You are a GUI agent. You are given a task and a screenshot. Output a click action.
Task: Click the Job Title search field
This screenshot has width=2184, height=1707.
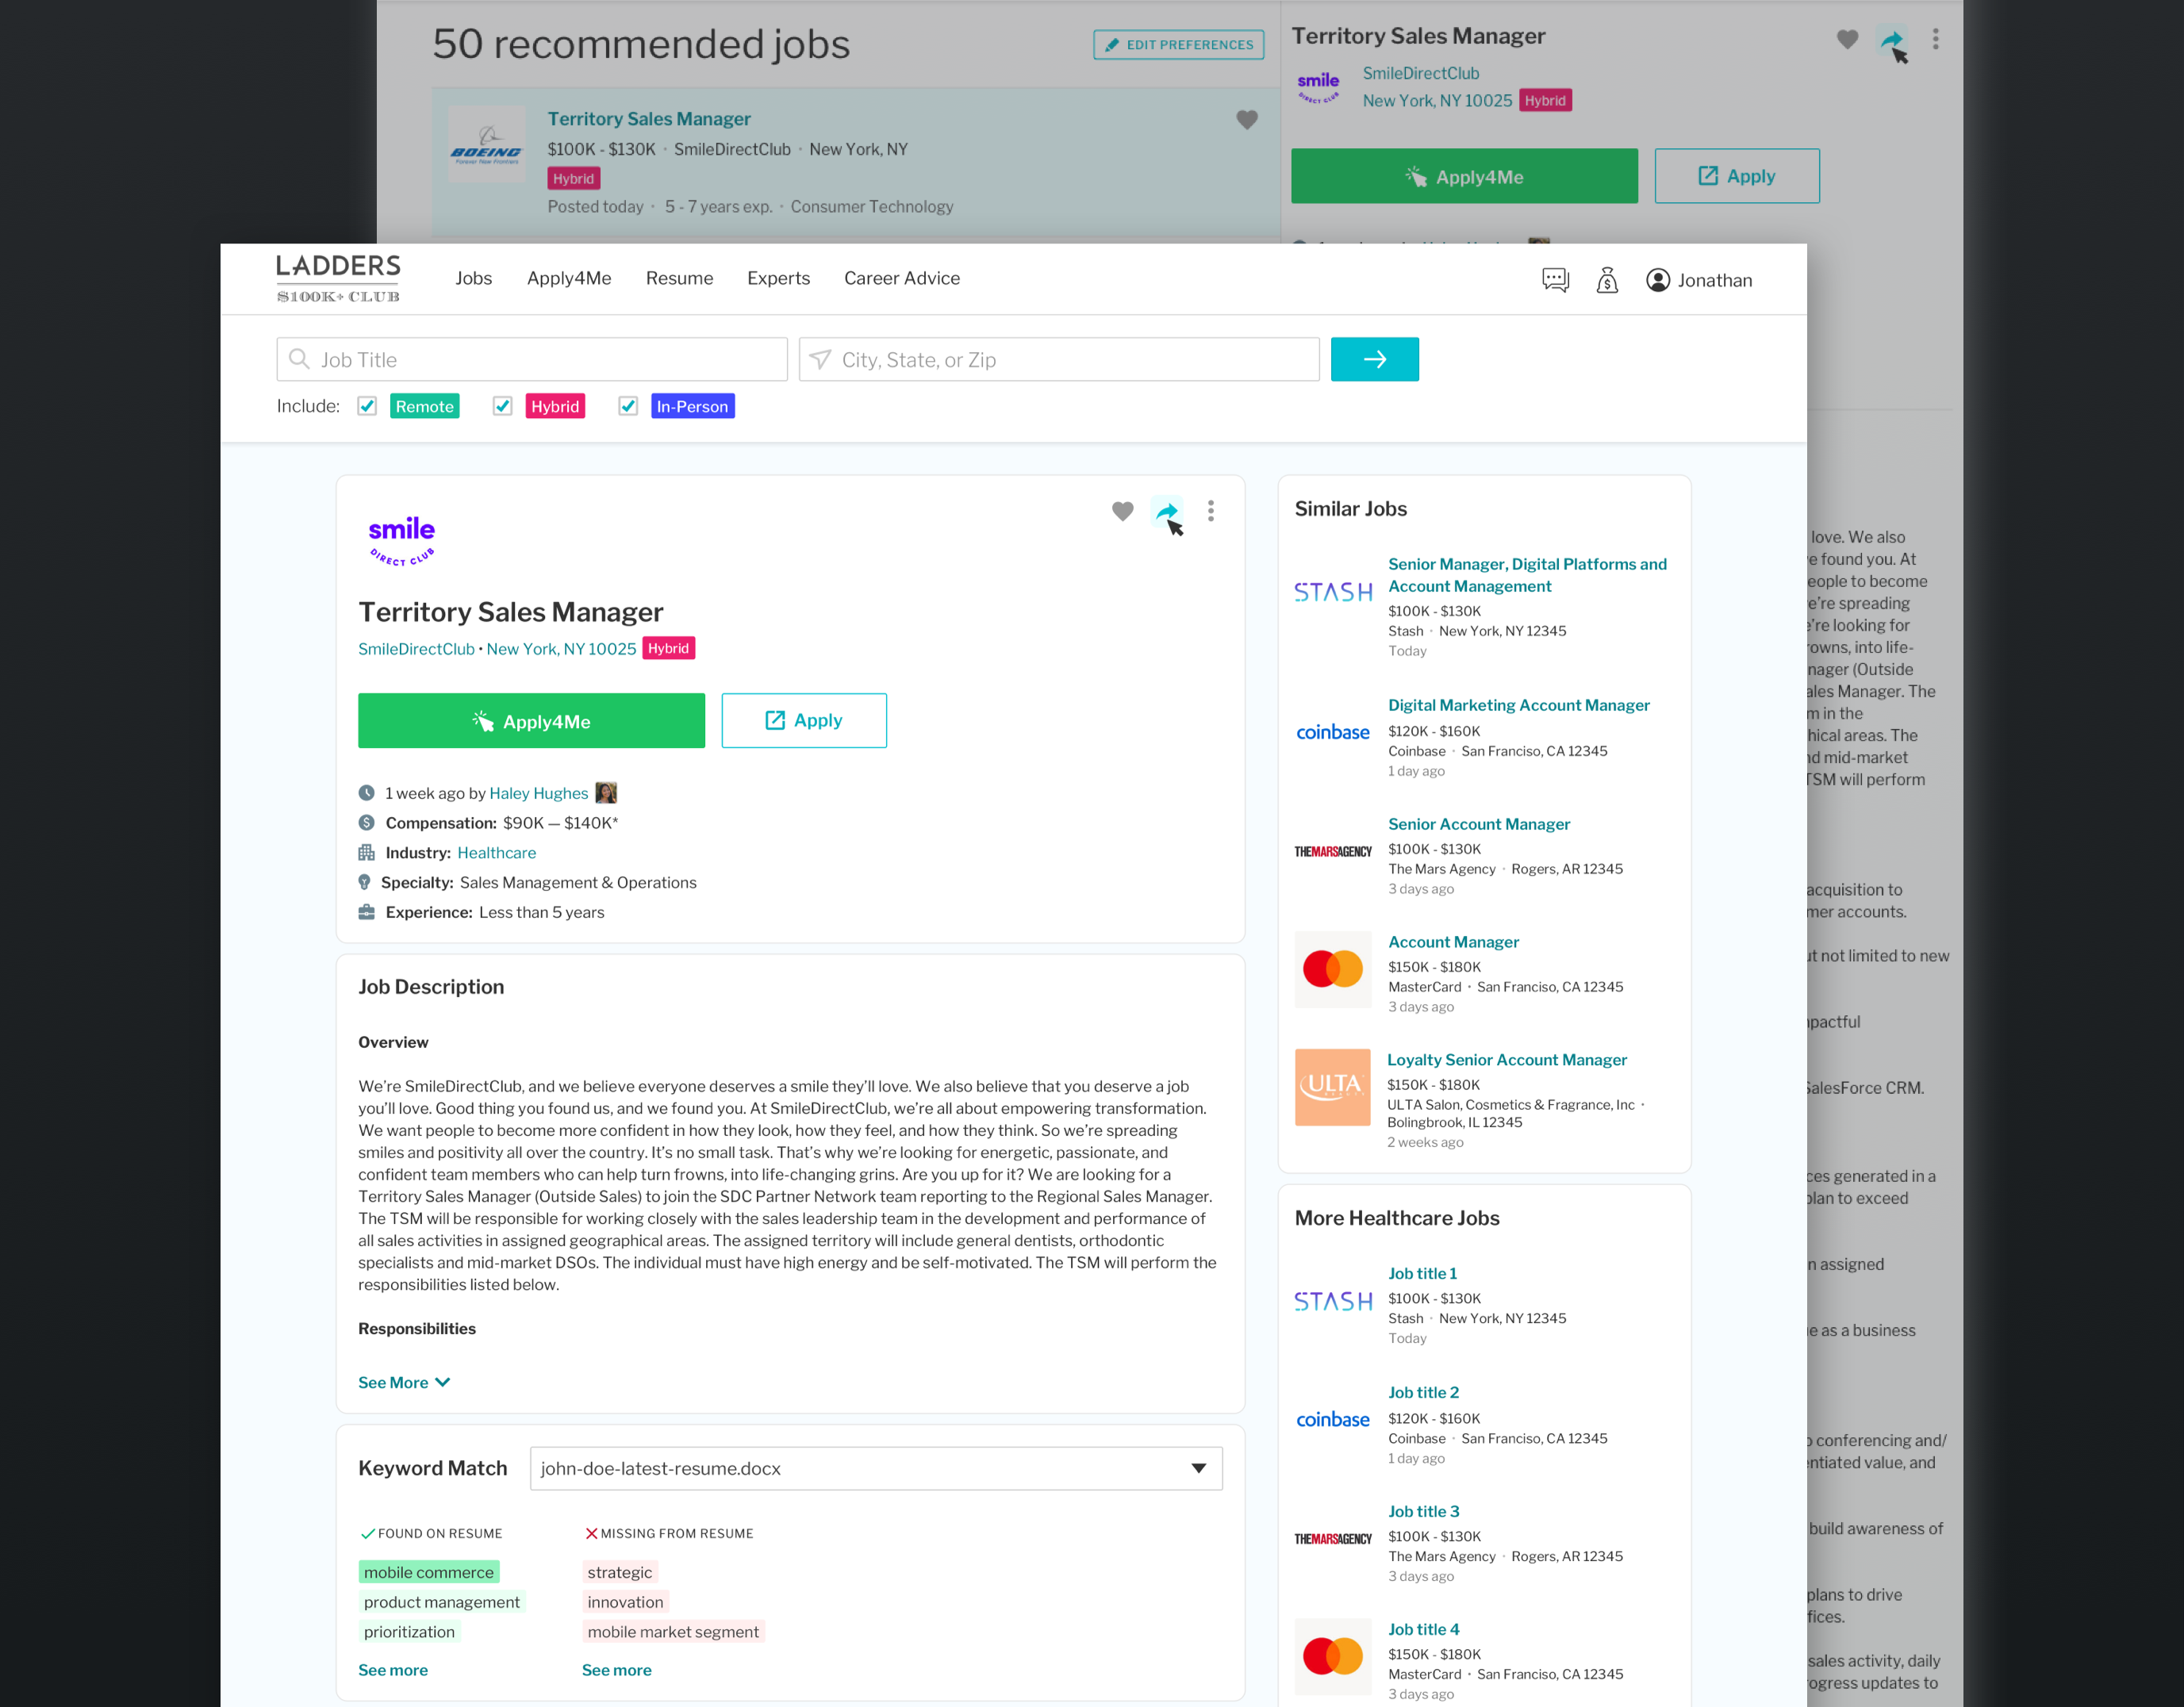click(531, 359)
